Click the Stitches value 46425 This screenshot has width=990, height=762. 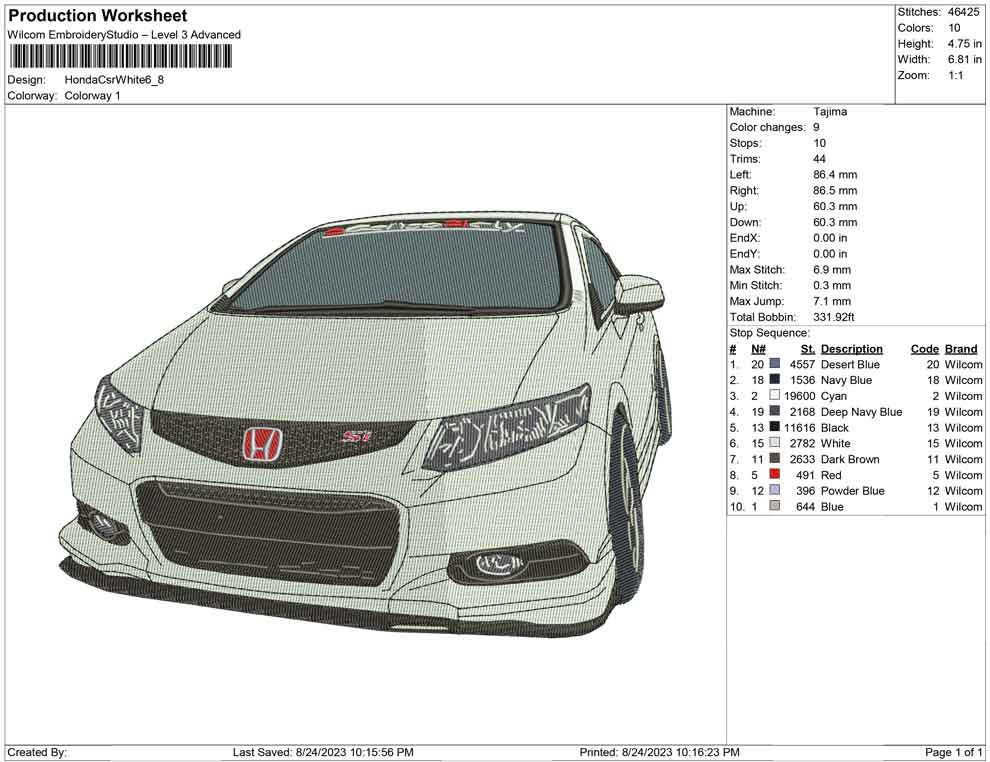point(965,12)
